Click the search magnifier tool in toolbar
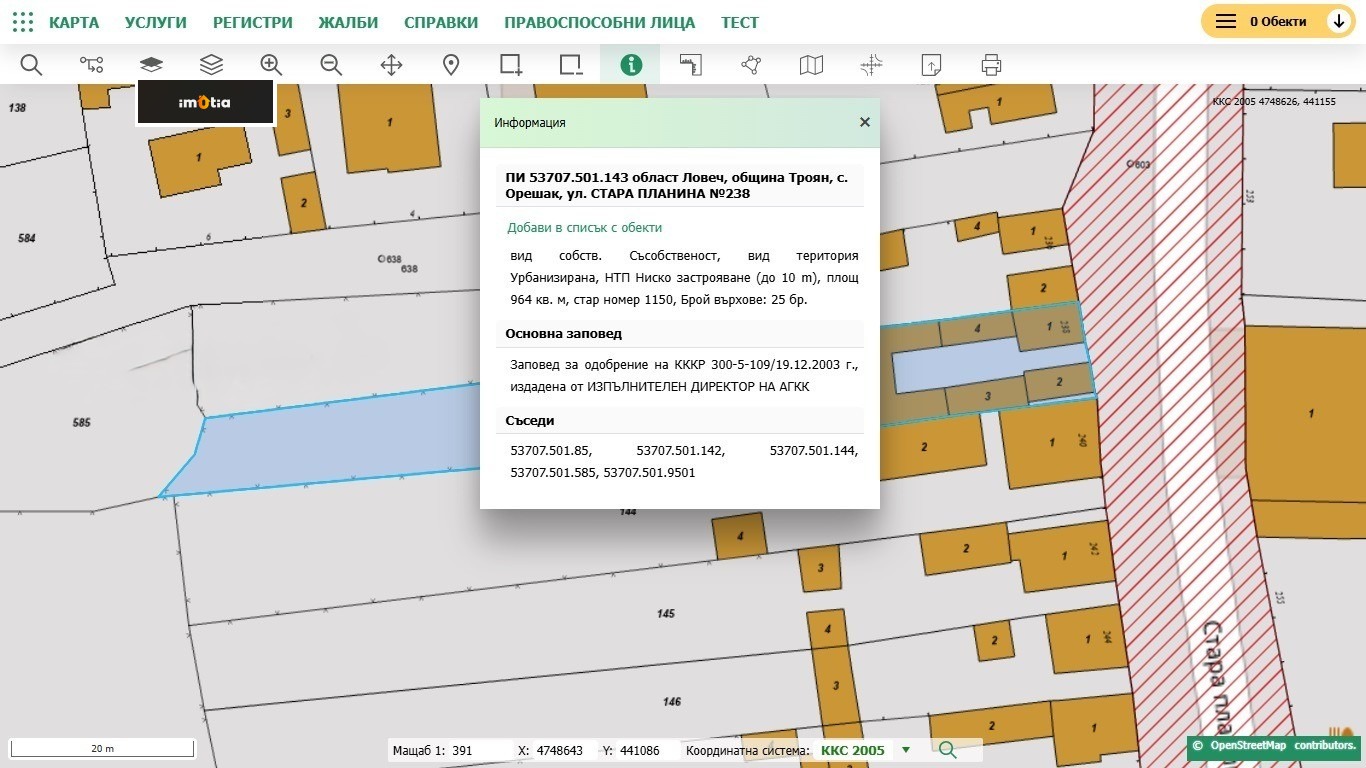 (x=31, y=65)
